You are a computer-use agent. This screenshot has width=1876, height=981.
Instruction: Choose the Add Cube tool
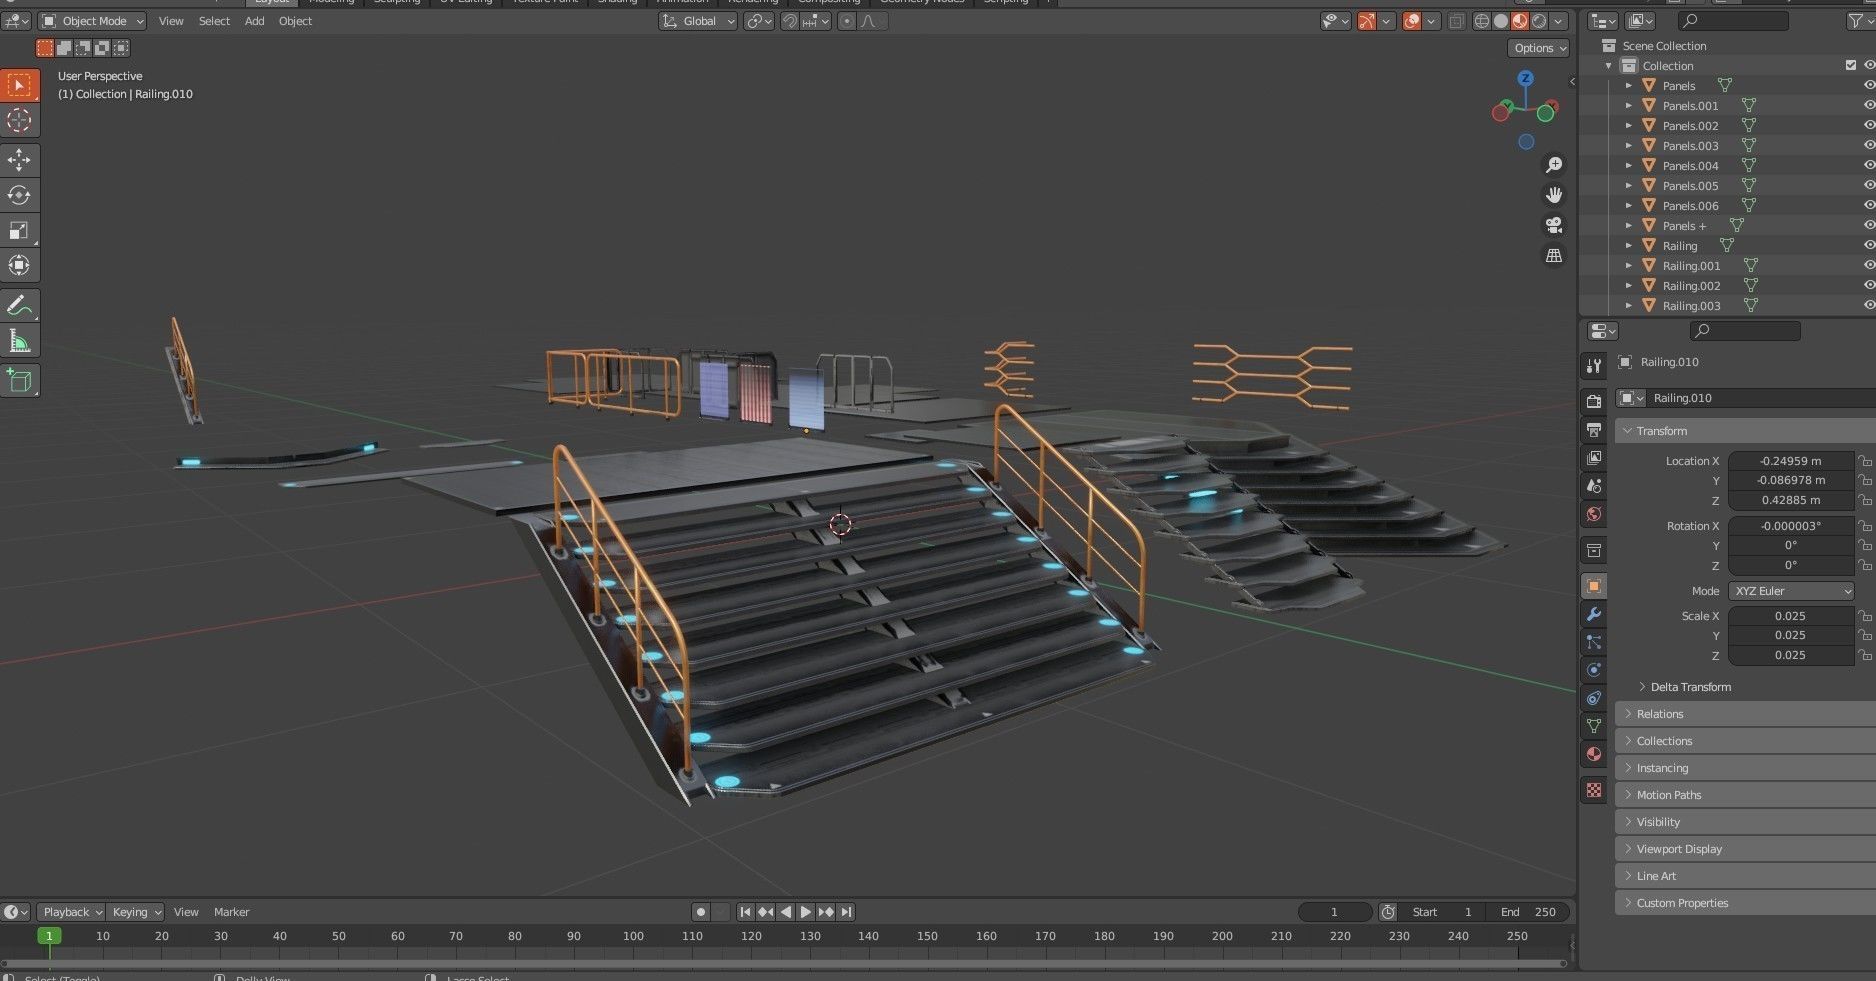[19, 380]
